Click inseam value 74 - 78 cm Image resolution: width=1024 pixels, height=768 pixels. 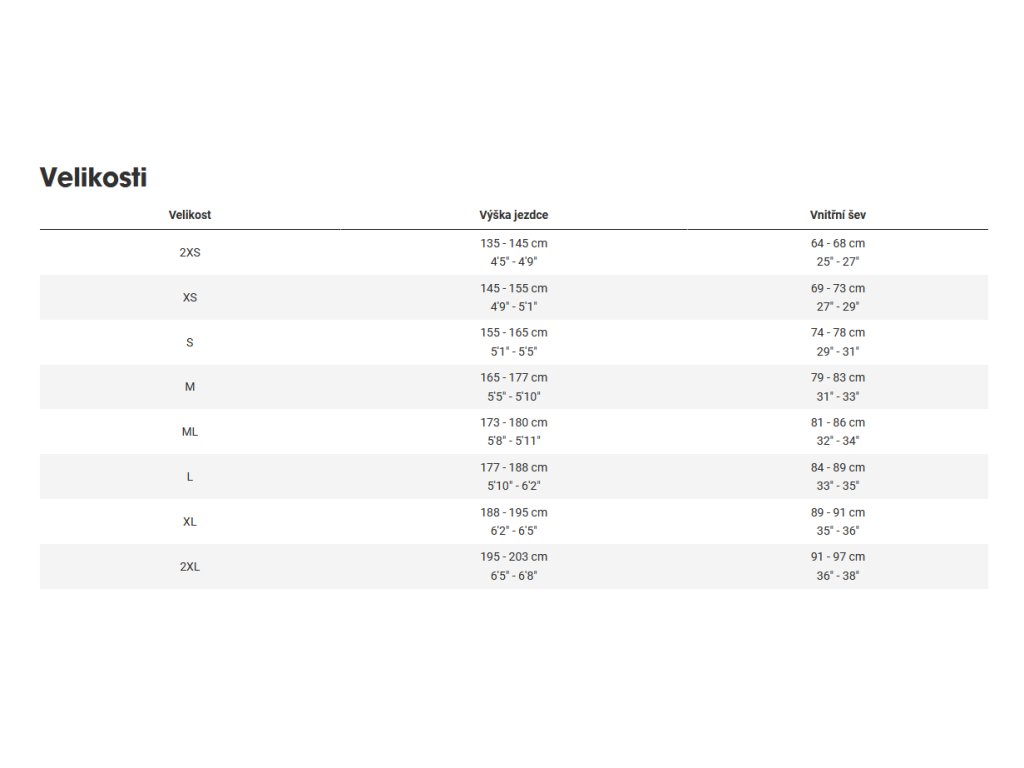click(x=838, y=333)
